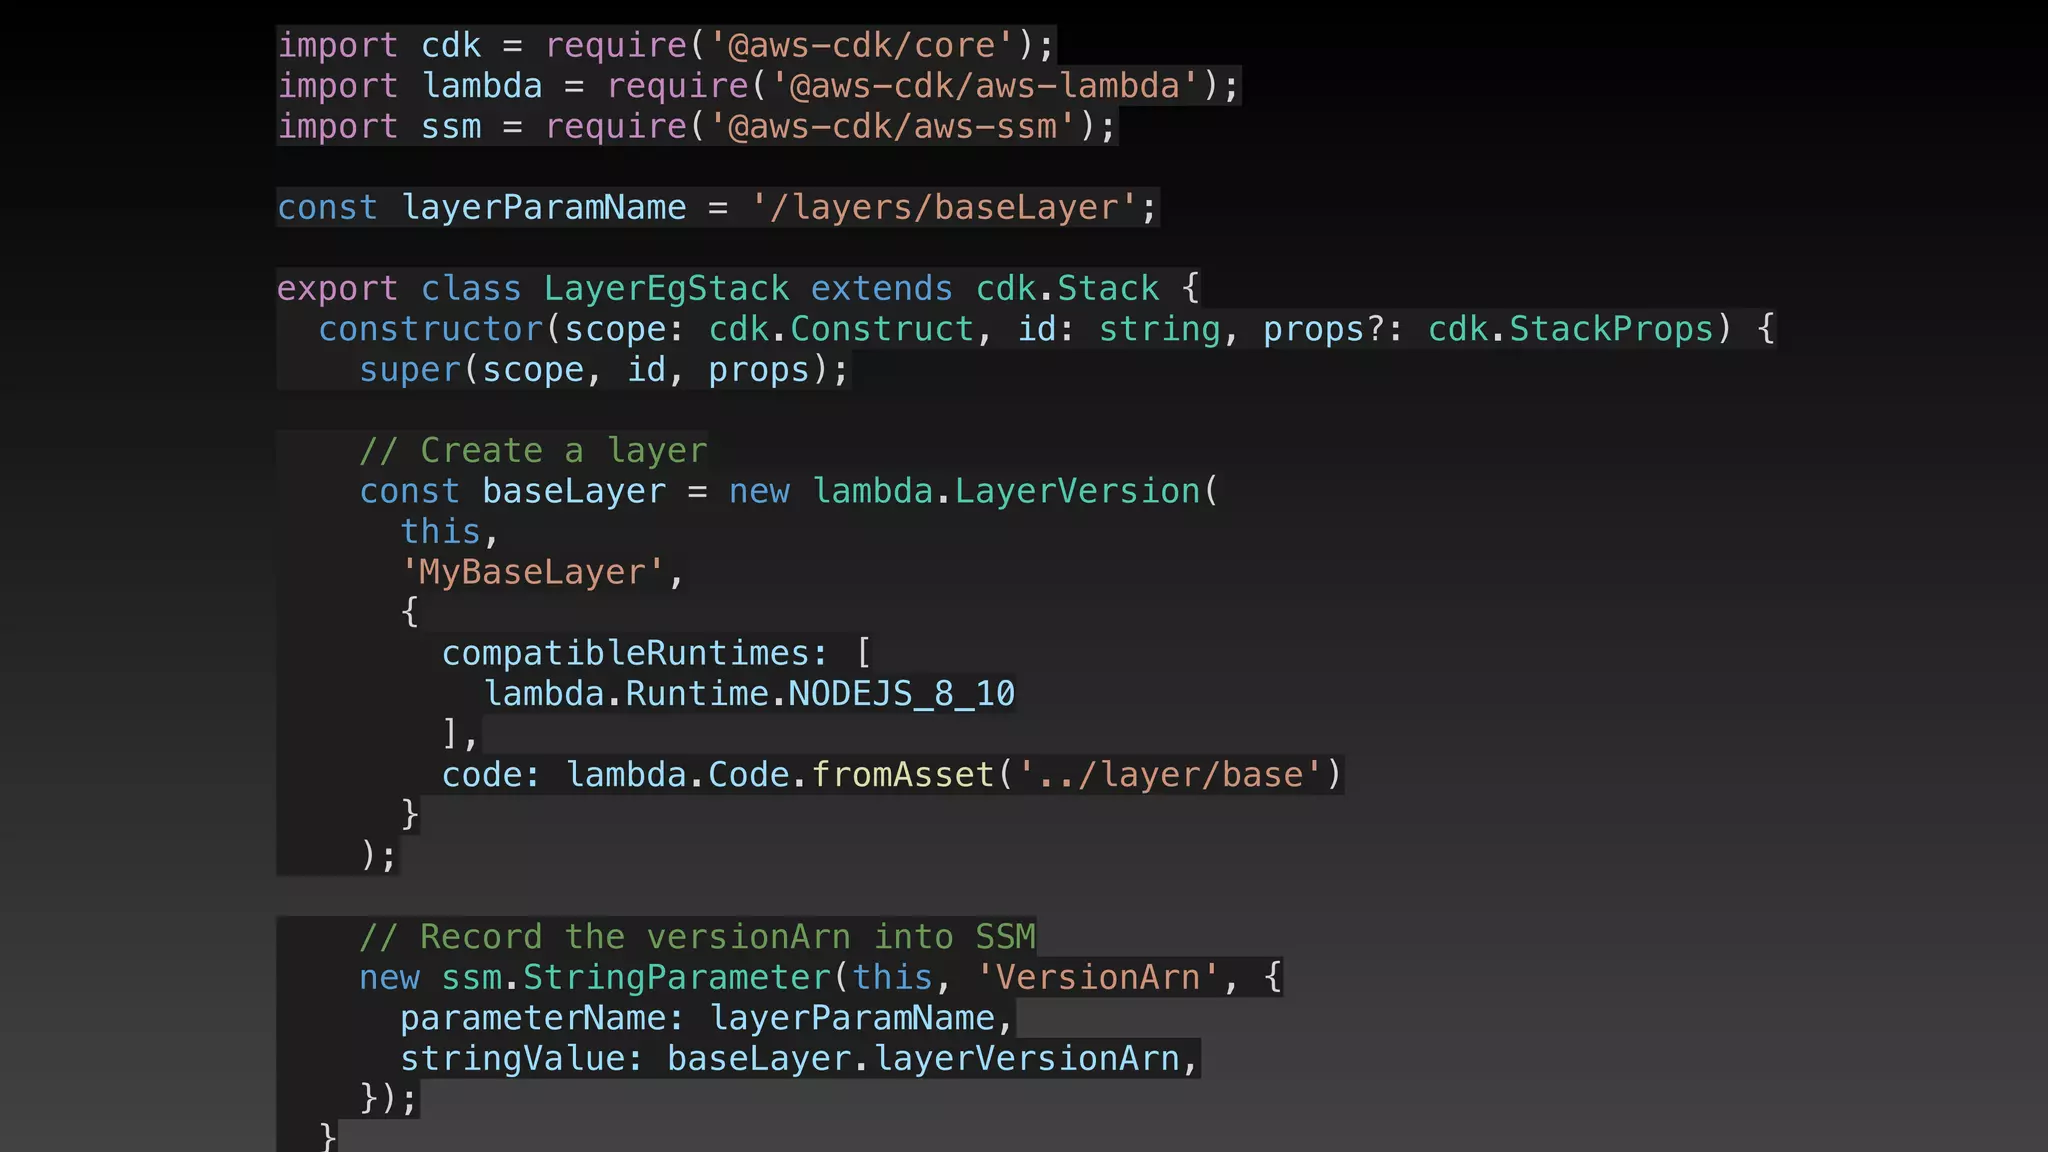Click the cdk.StackProps type annotation
Image resolution: width=2048 pixels, height=1152 pixels.
coord(1571,329)
